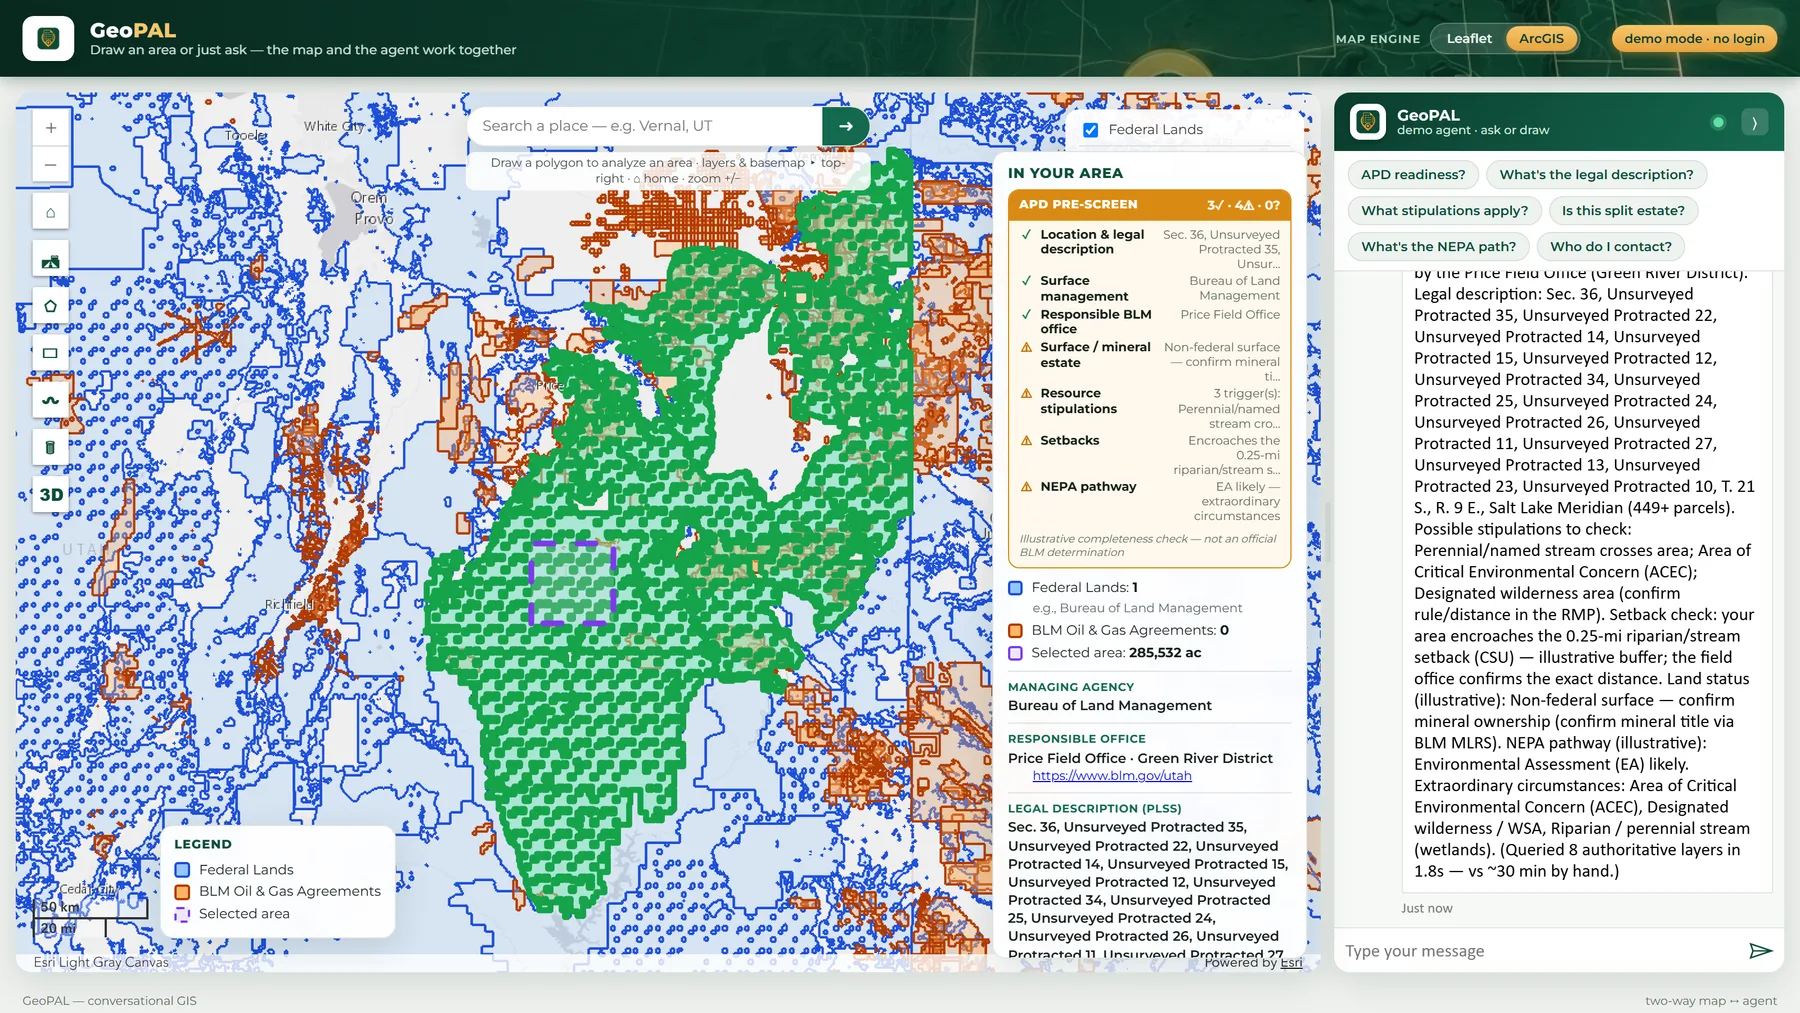Switch map engine to ArcGIS
1800x1013 pixels.
pos(1541,39)
